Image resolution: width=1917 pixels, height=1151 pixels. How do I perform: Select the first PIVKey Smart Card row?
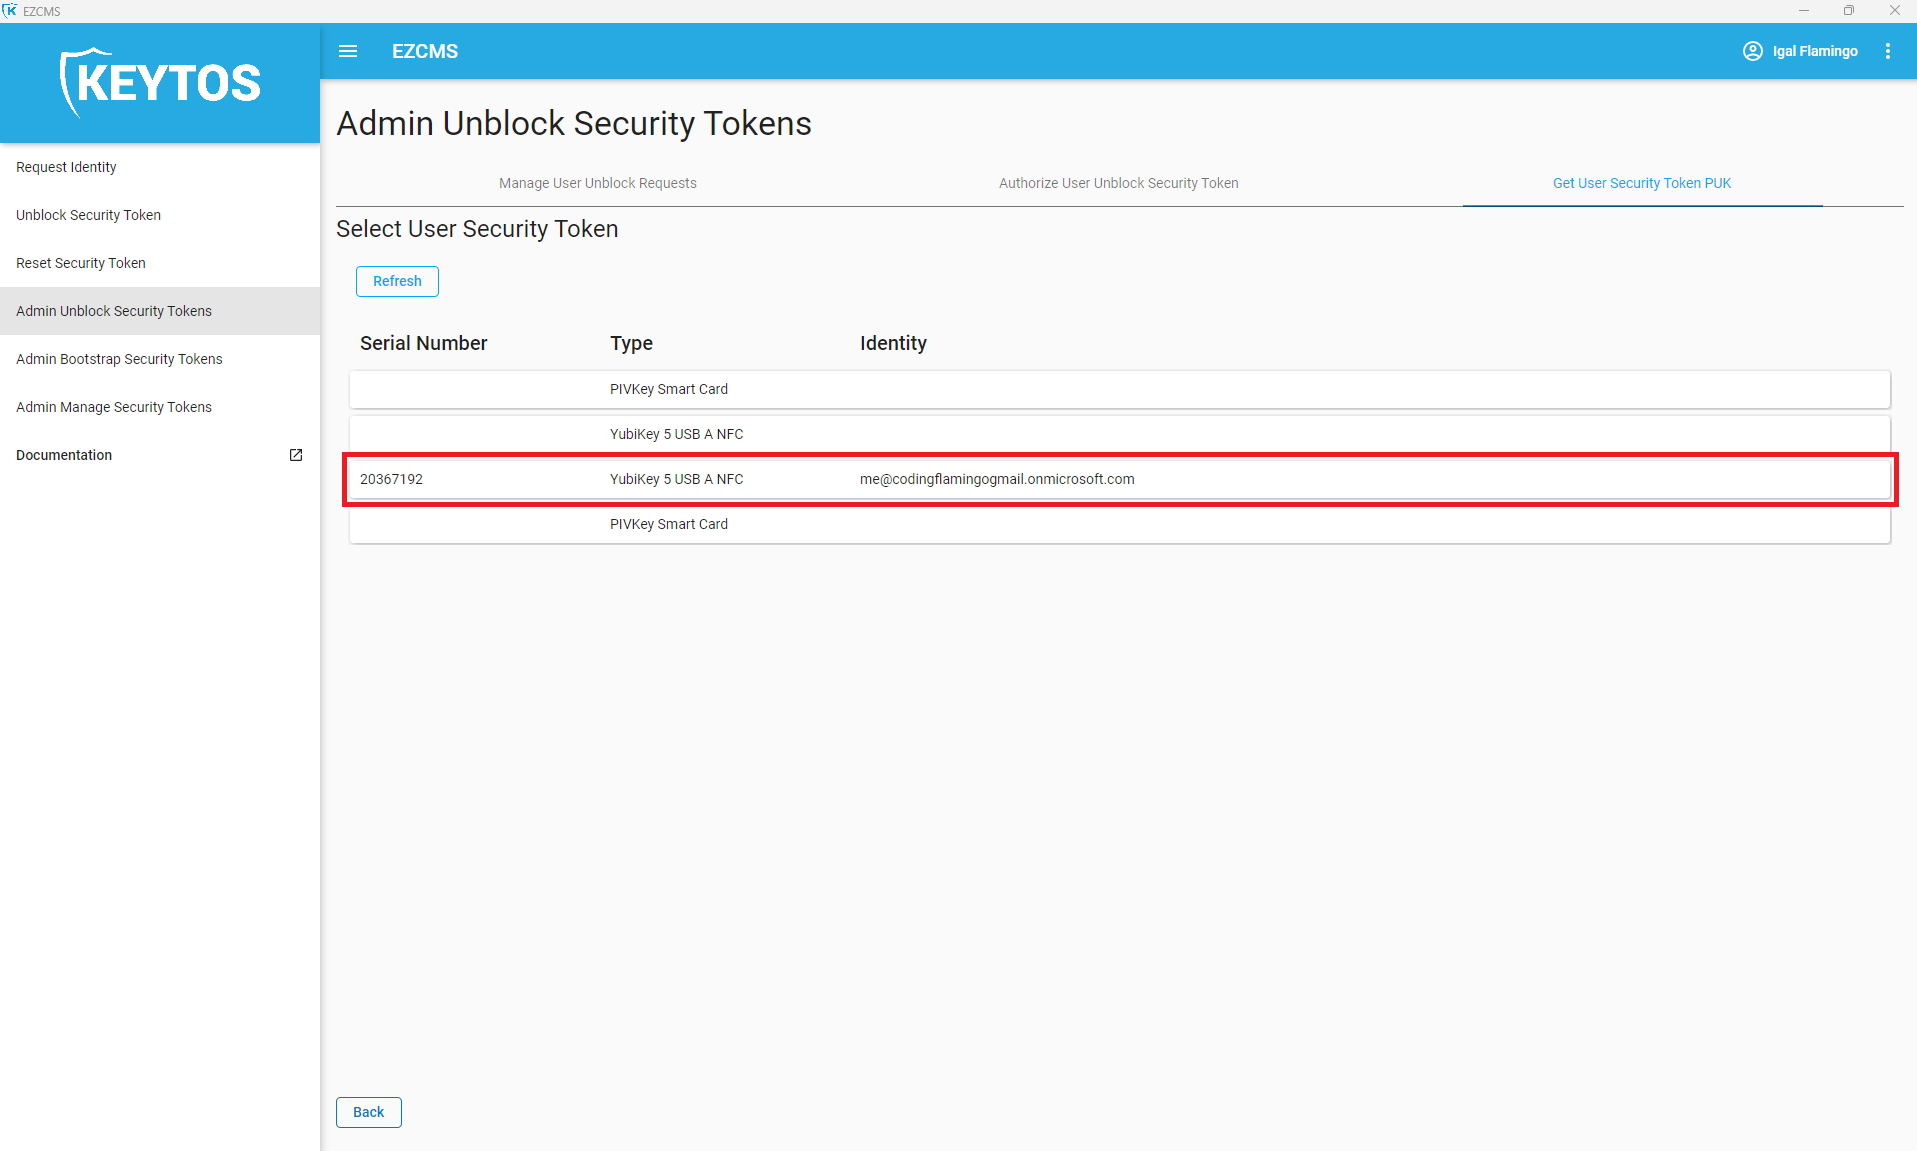coord(1118,389)
